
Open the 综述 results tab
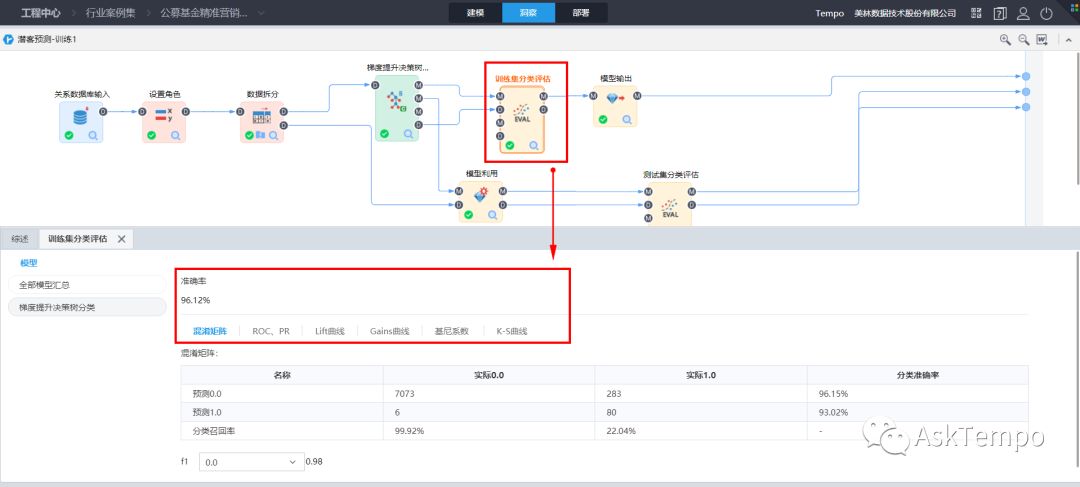pos(20,239)
